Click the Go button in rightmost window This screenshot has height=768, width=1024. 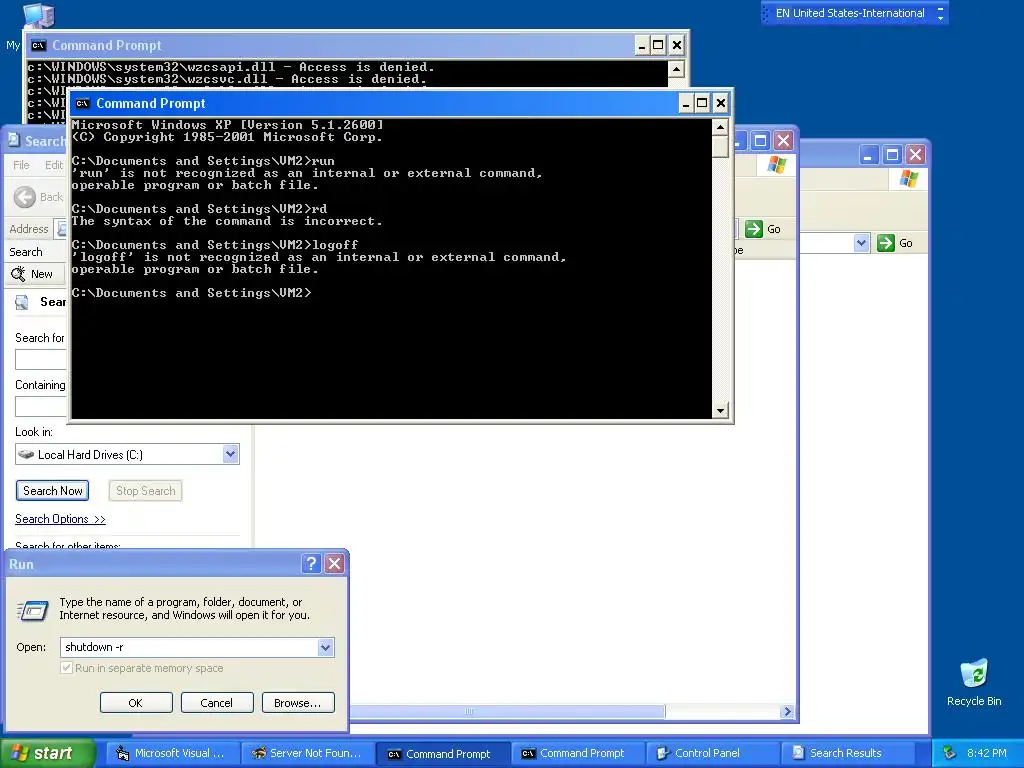click(895, 243)
